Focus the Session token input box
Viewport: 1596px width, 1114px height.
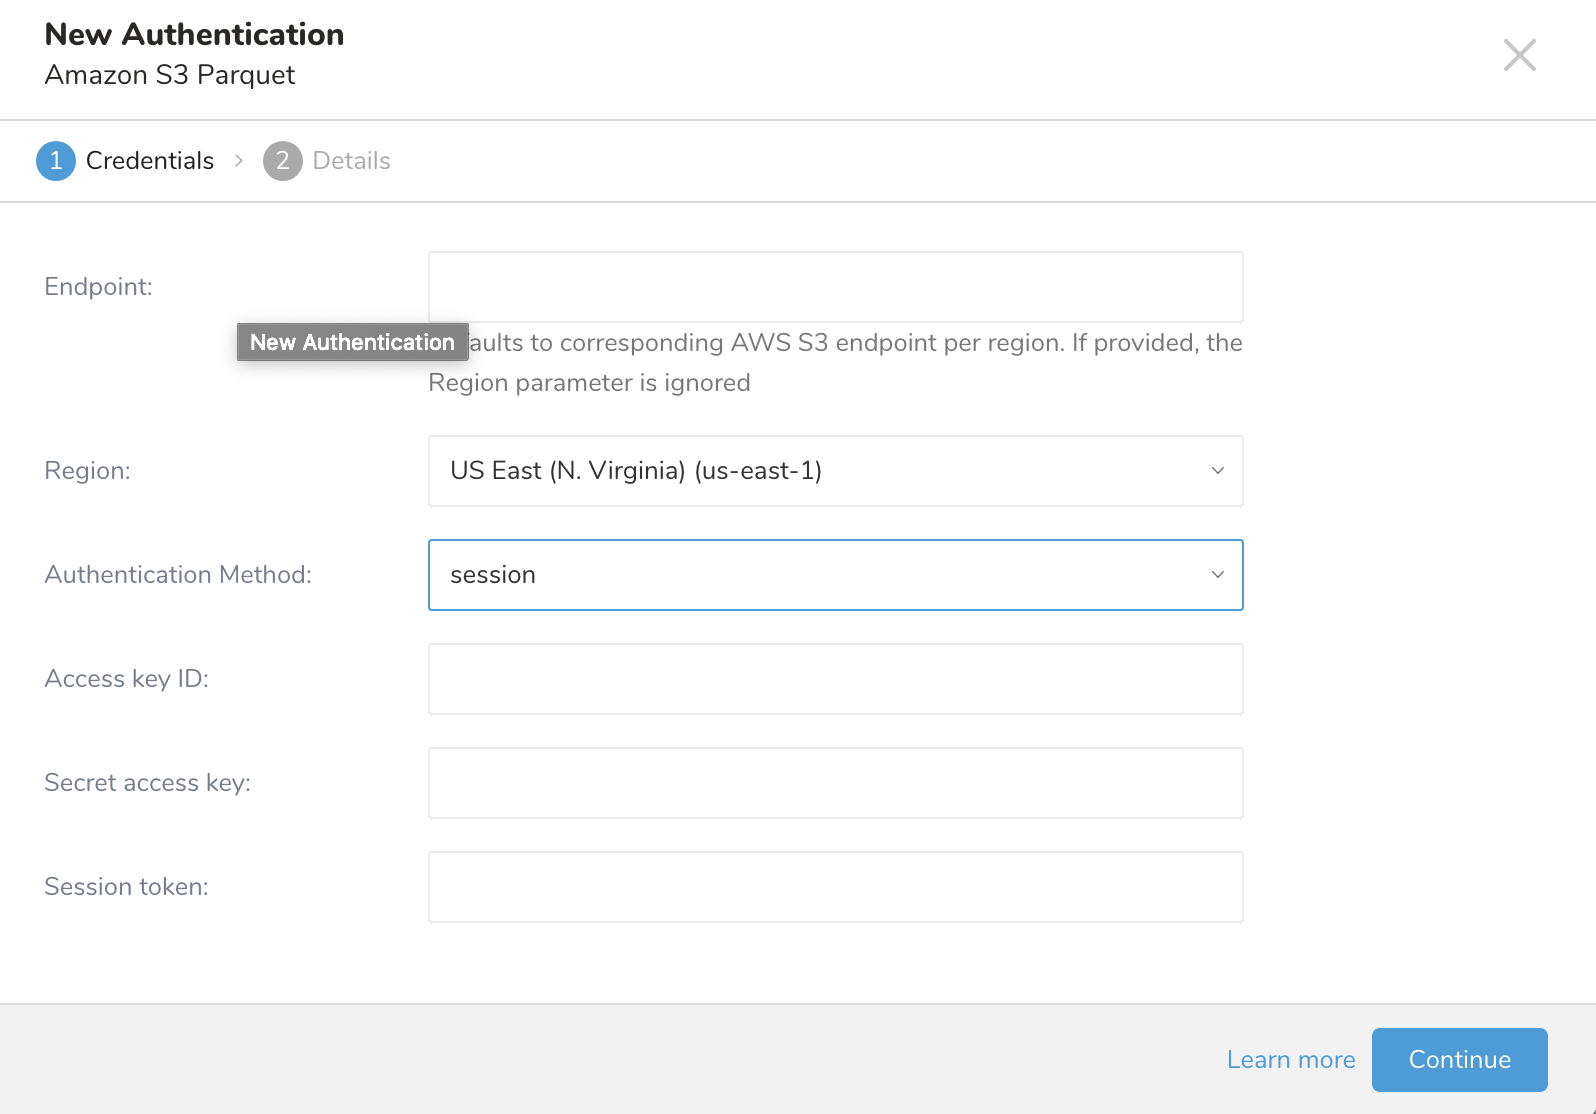pyautogui.click(x=835, y=887)
